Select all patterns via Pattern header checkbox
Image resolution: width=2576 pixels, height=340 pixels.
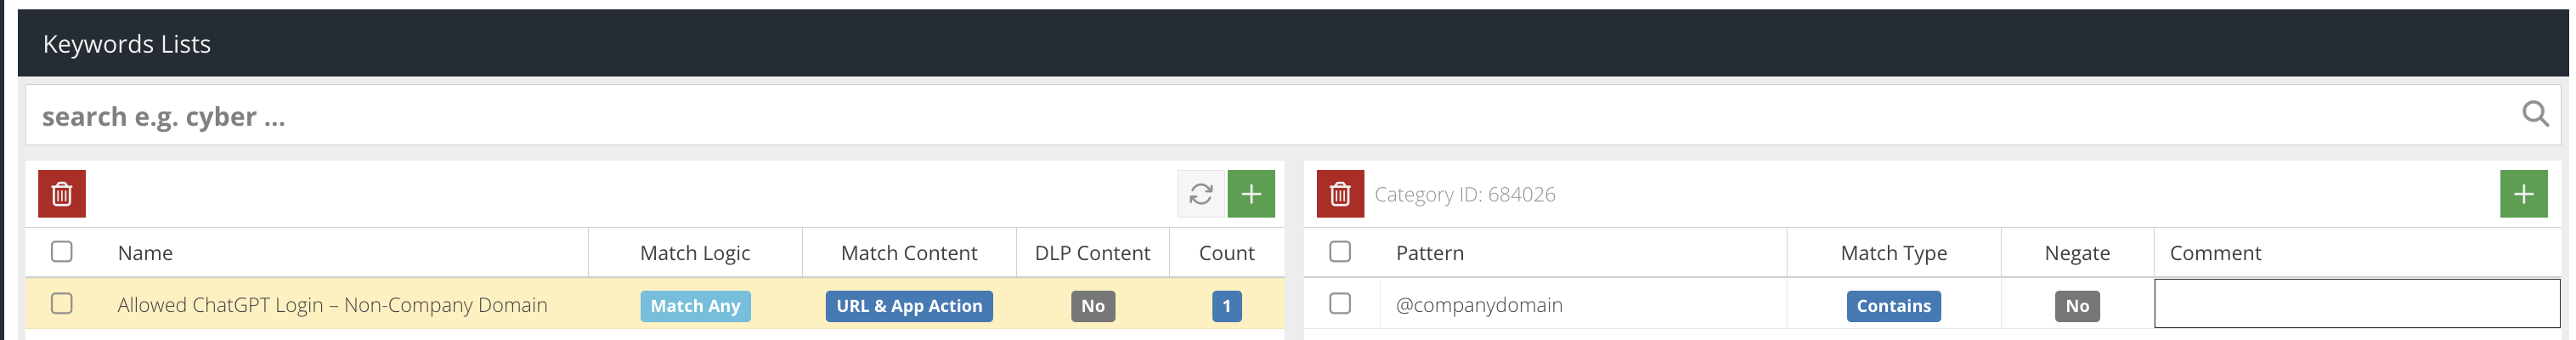1340,252
